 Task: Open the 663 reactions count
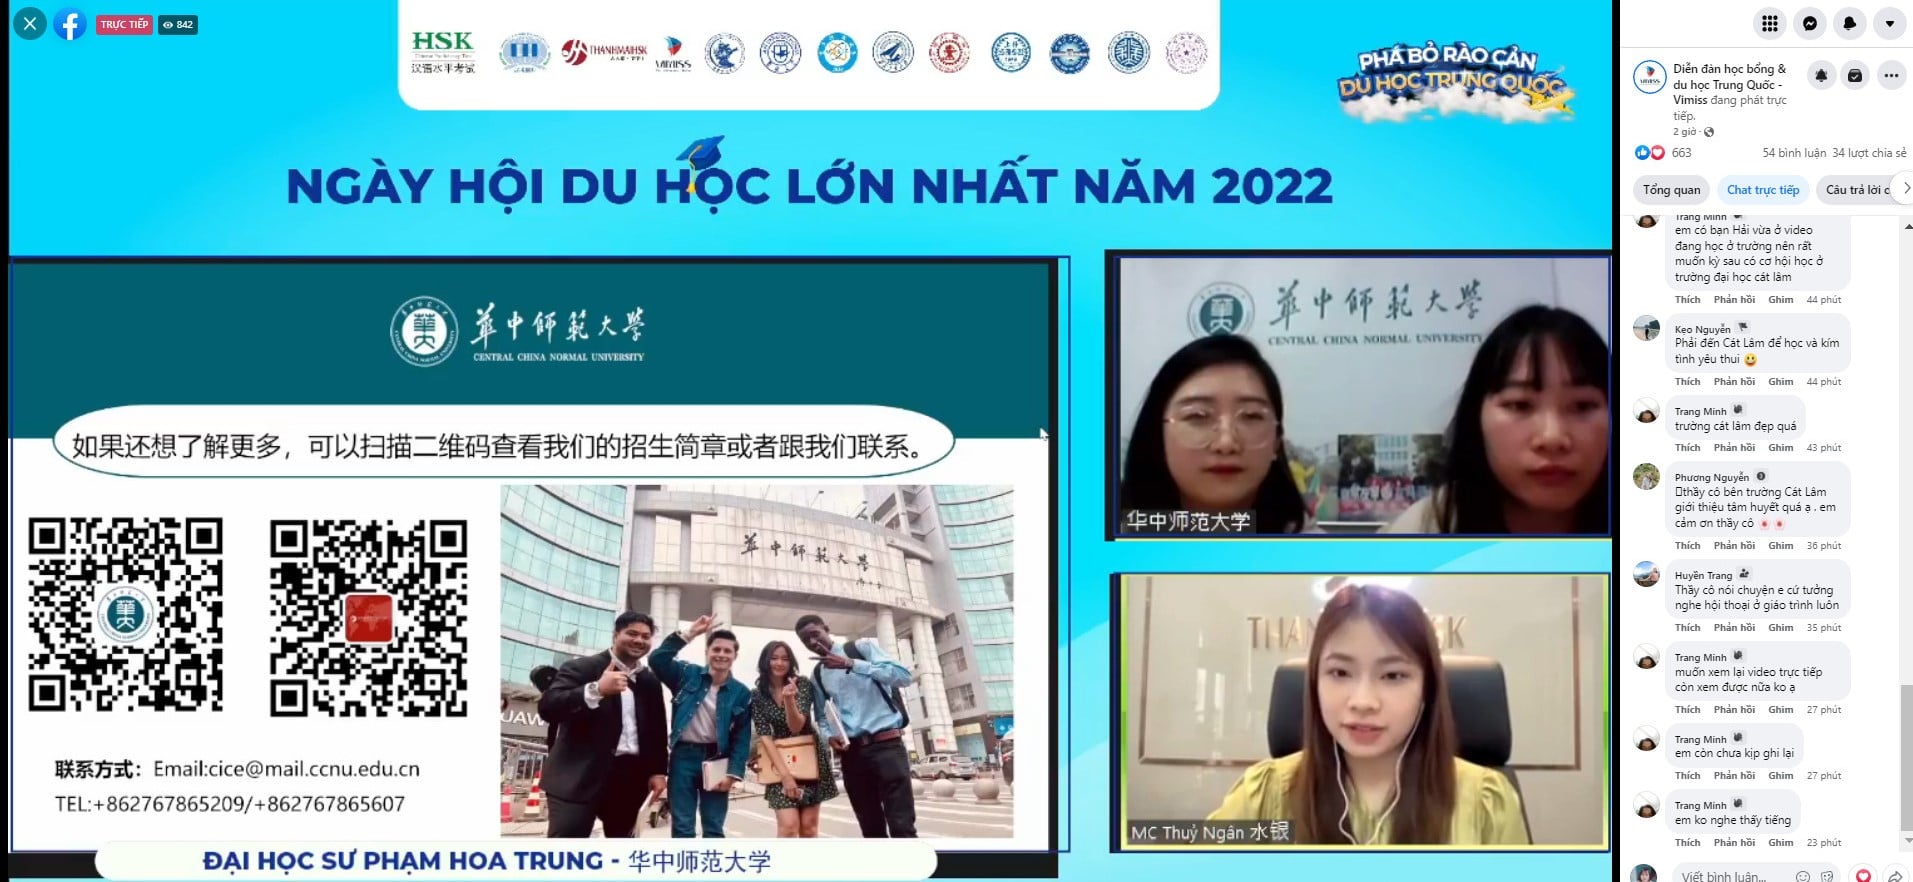click(x=1681, y=153)
